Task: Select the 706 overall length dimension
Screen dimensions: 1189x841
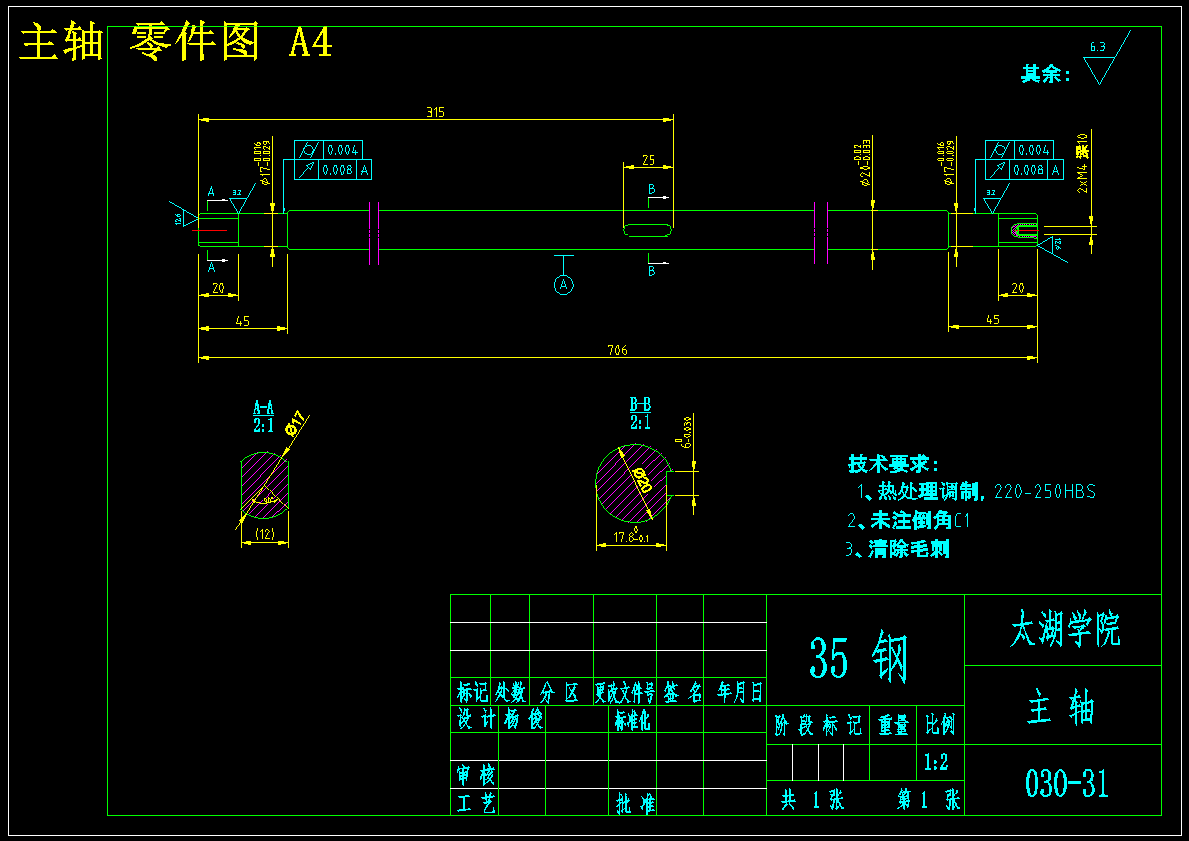Action: [617, 350]
